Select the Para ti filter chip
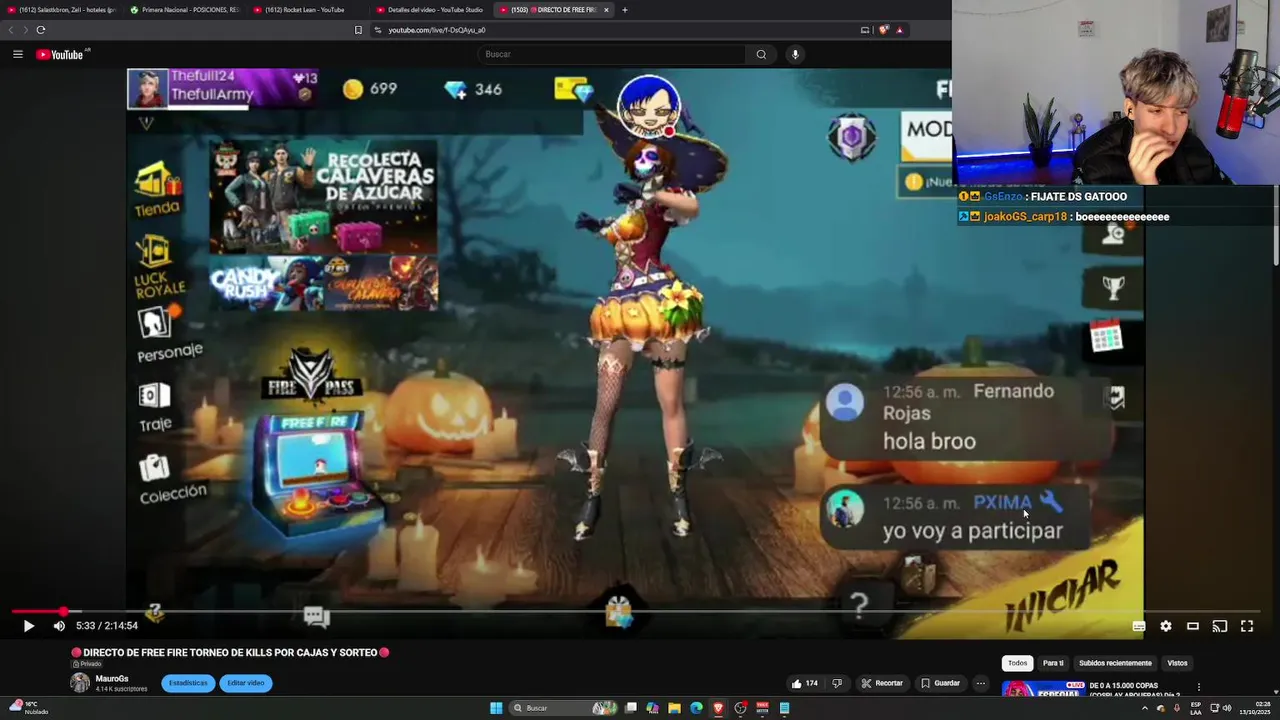 (x=1053, y=663)
